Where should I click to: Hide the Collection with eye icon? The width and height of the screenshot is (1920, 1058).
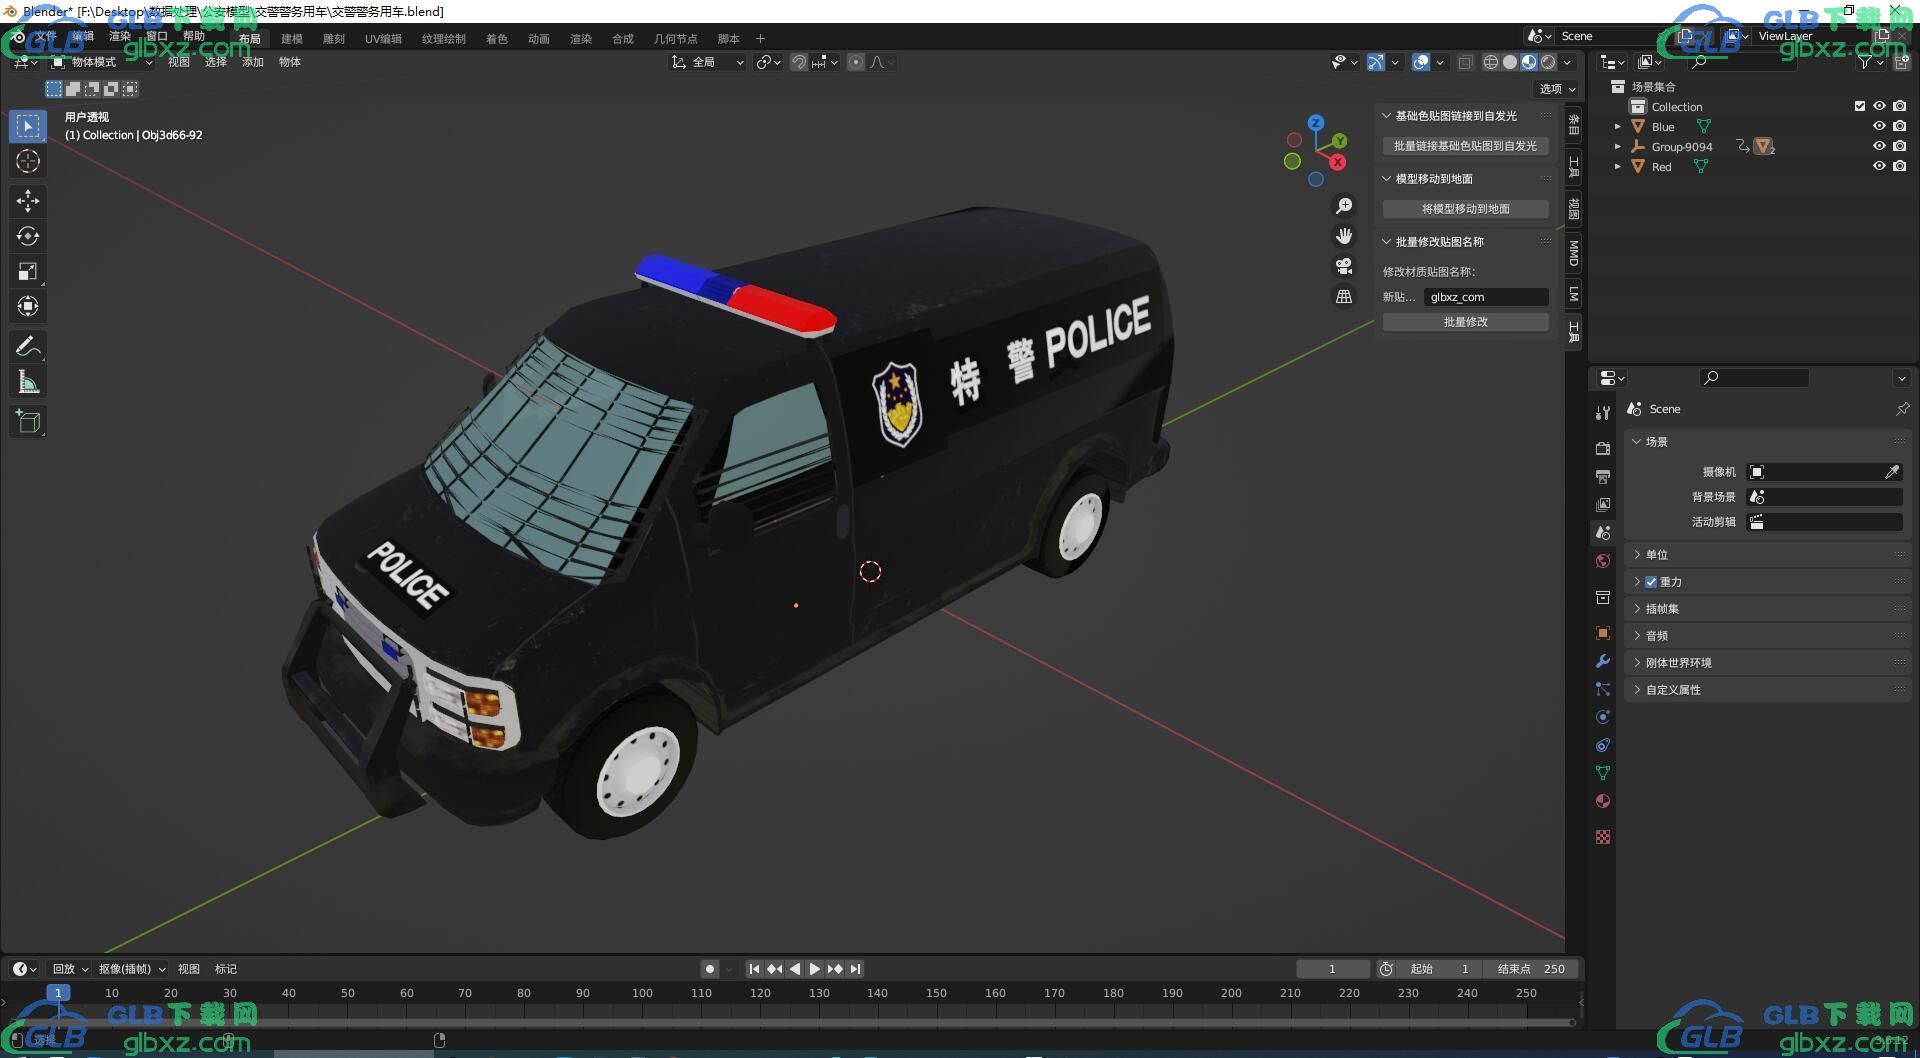pyautogui.click(x=1879, y=106)
